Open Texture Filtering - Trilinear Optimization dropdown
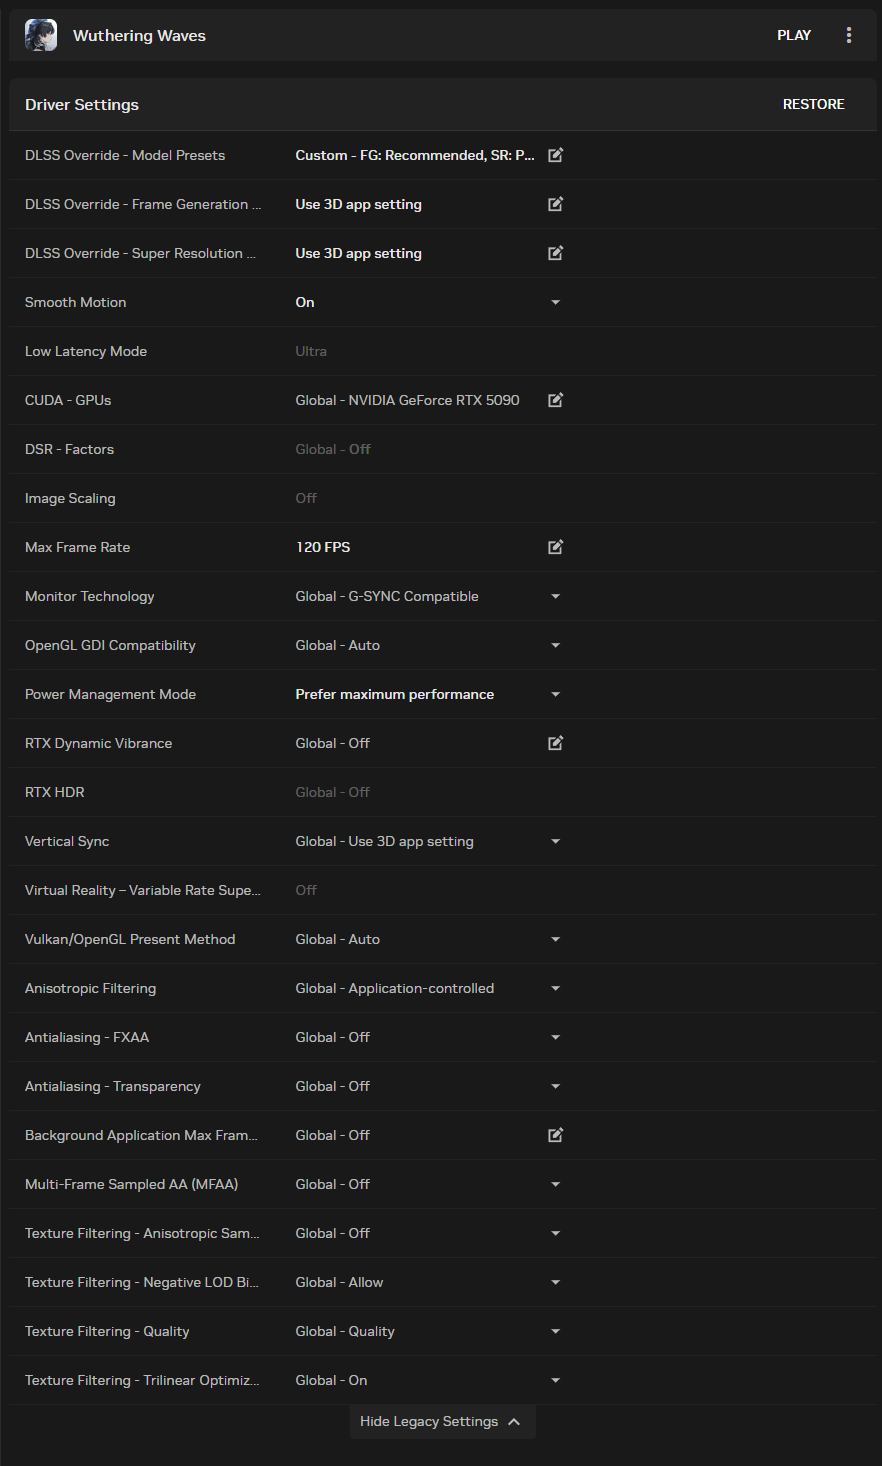Viewport: 882px width, 1466px height. [556, 1380]
